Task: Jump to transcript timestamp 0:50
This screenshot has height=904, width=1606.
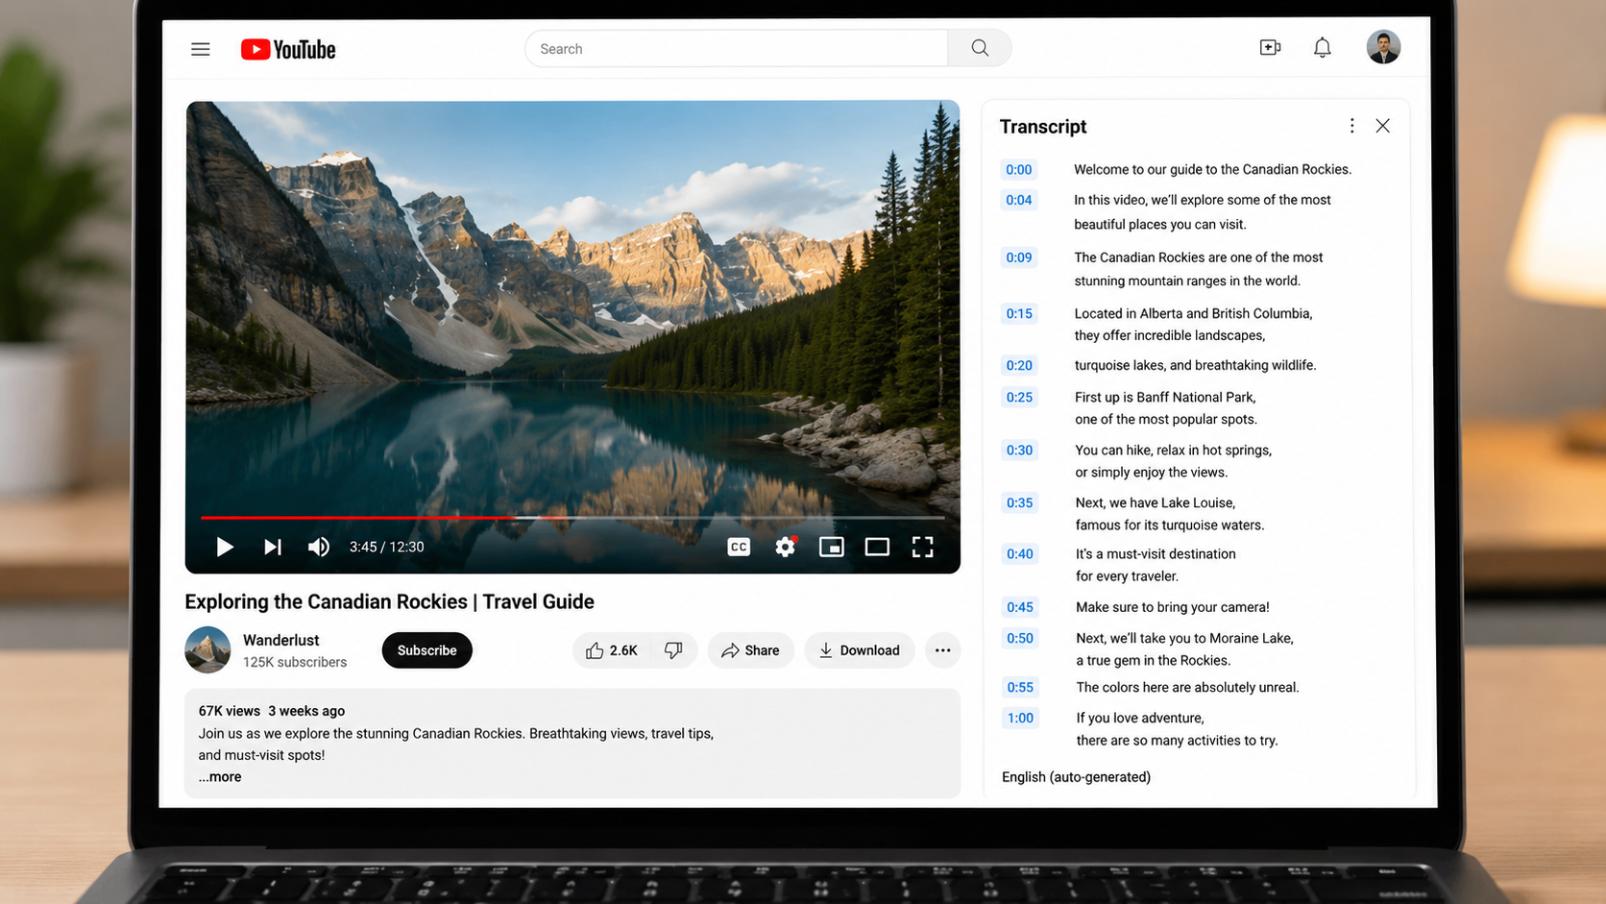Action: 1020,638
